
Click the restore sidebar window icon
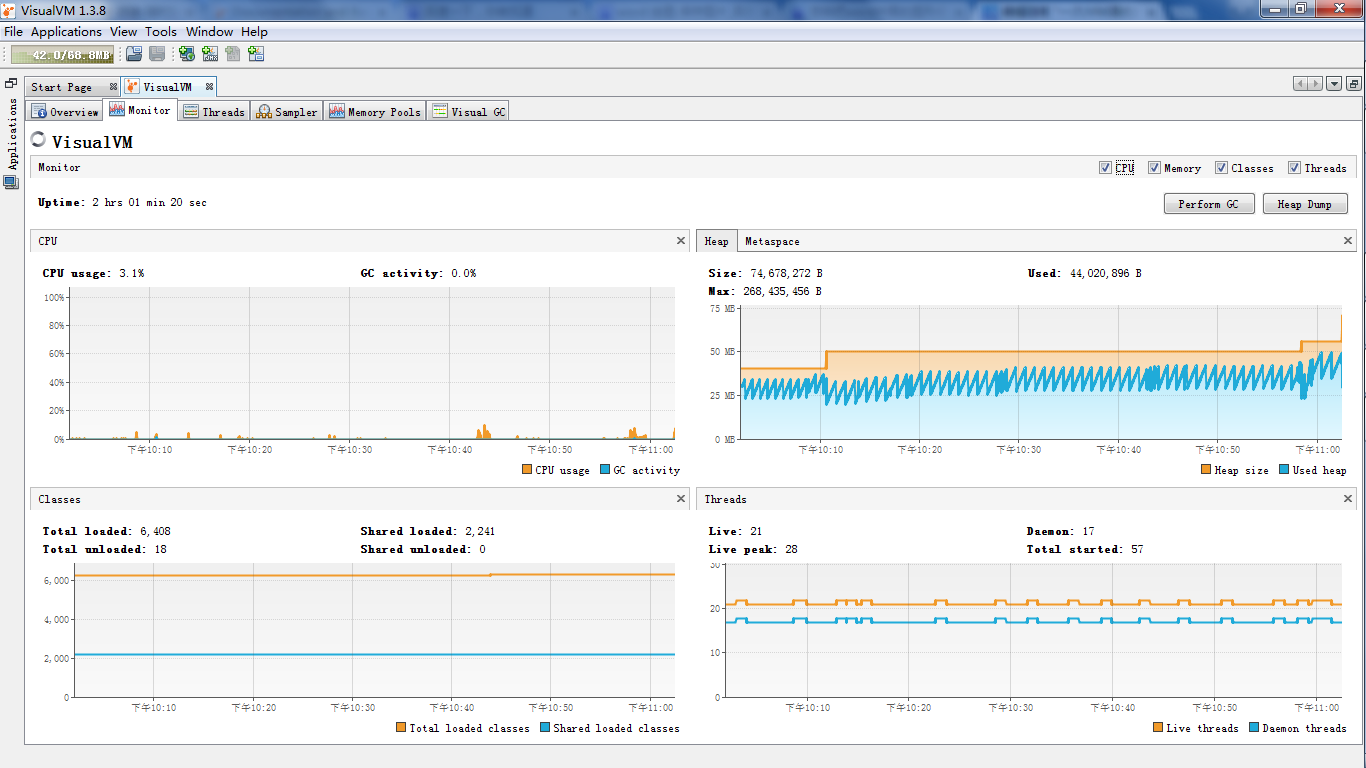click(11, 83)
